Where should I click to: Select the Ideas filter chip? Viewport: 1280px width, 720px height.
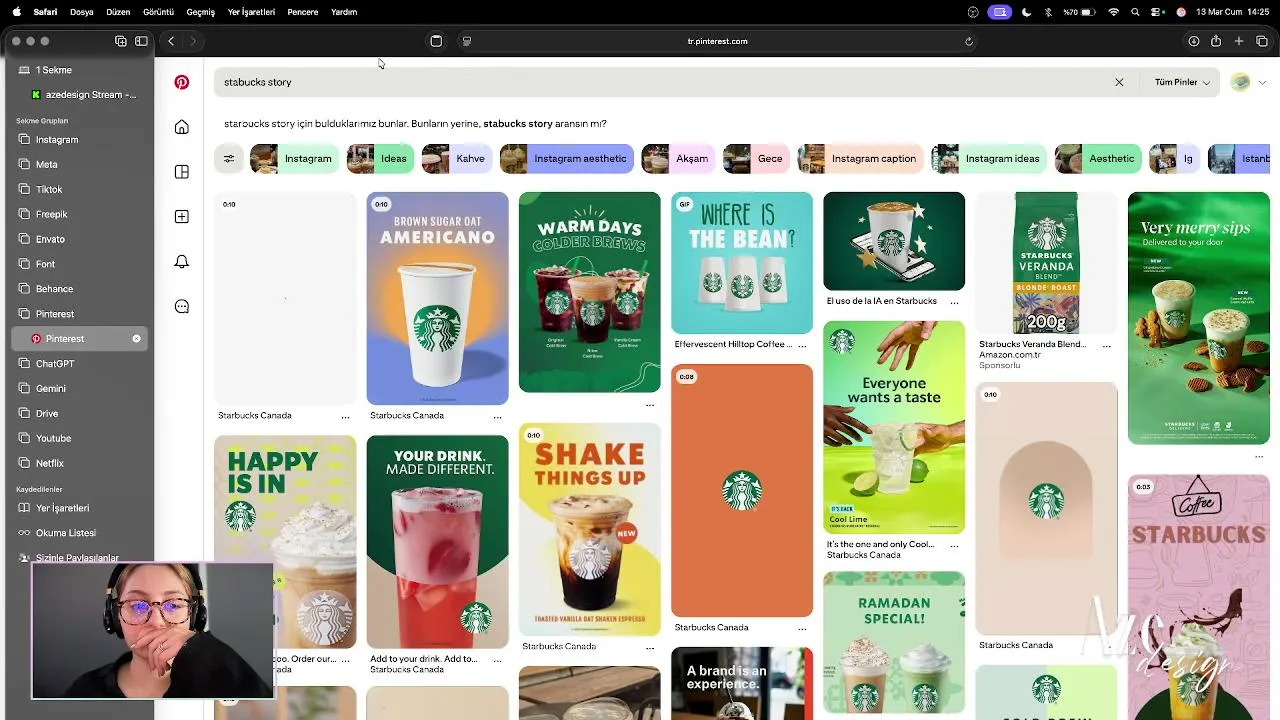(x=380, y=159)
